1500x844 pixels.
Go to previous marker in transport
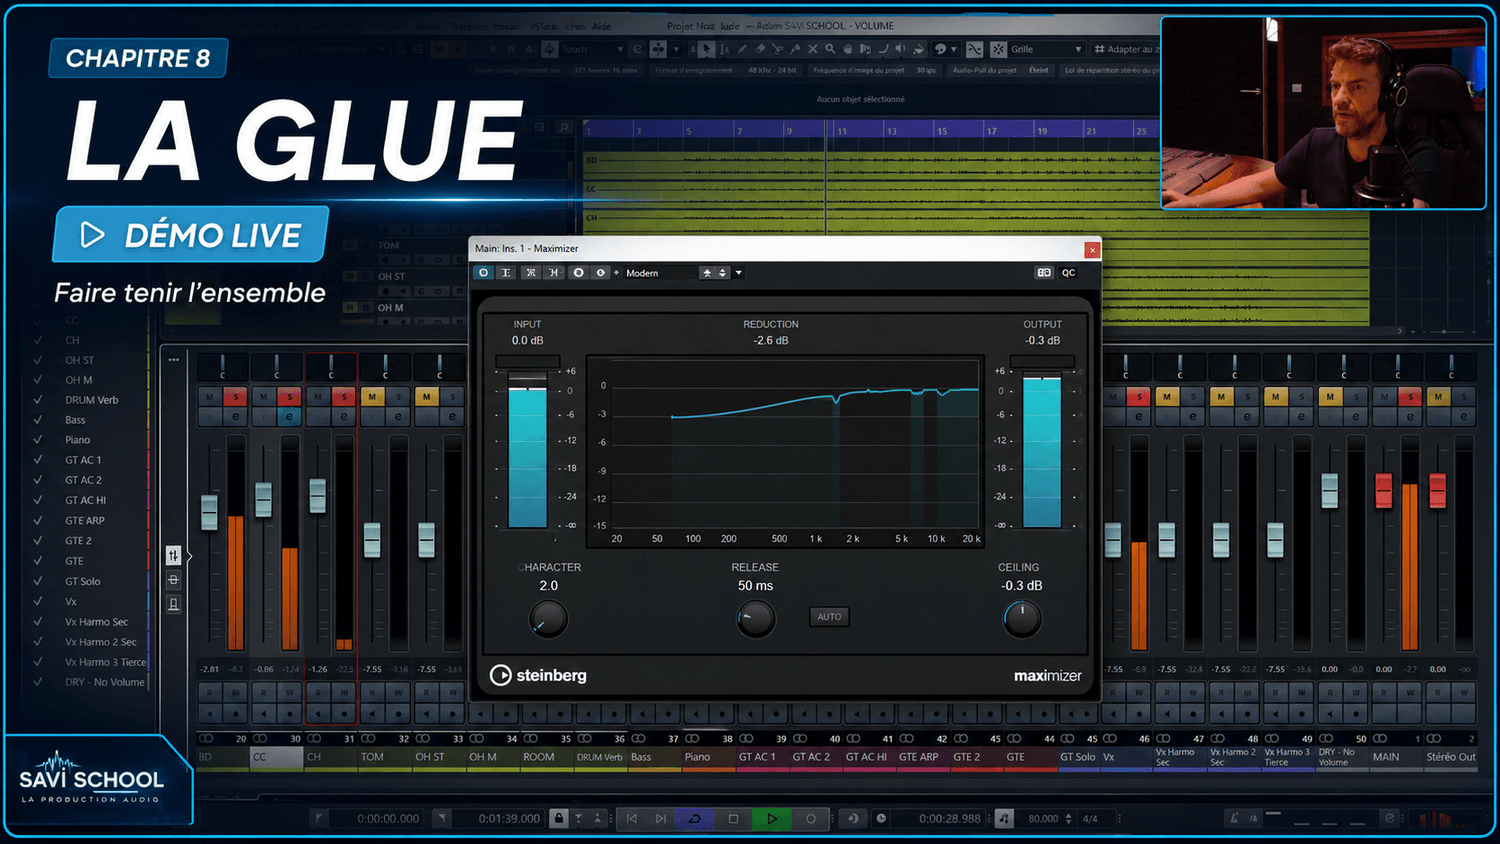point(632,818)
